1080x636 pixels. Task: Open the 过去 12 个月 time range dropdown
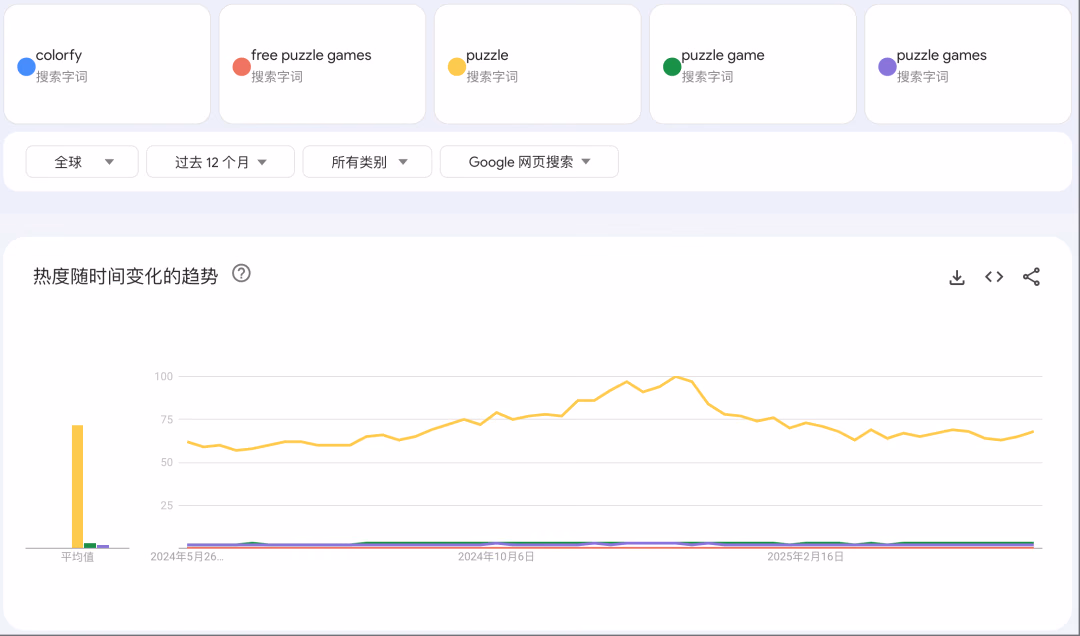[x=220, y=162]
